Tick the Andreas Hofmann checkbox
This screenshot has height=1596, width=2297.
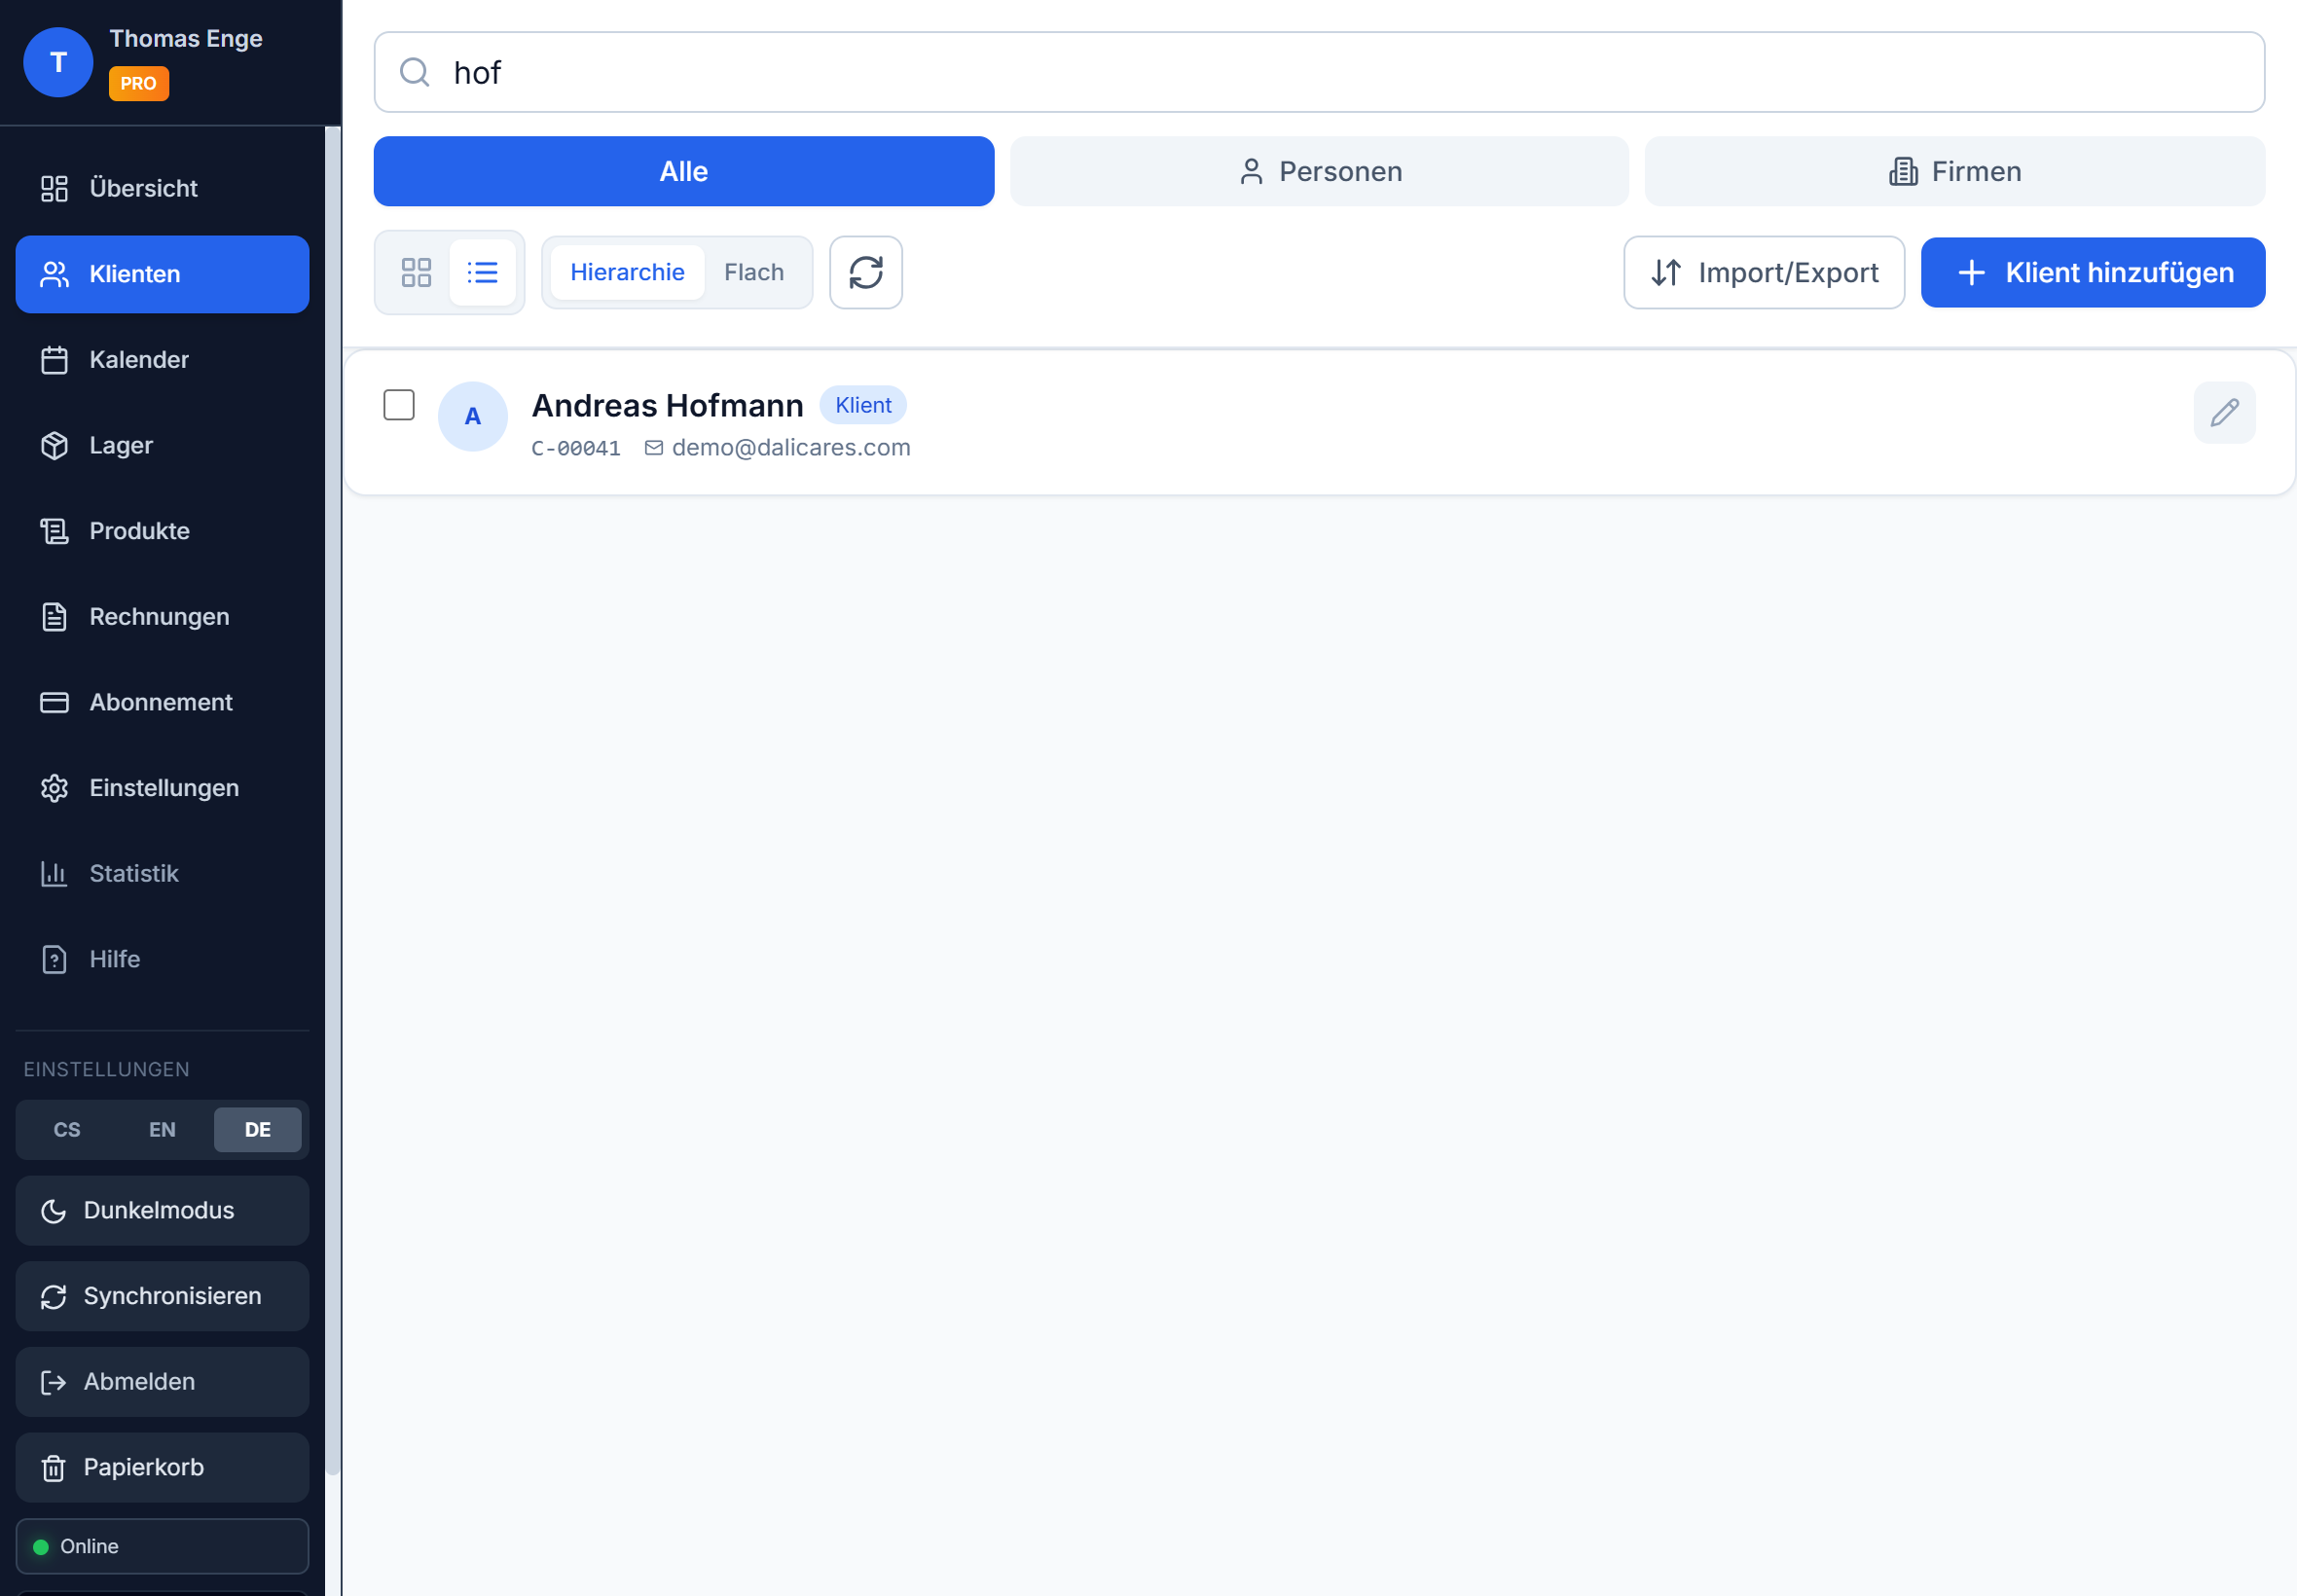[x=399, y=405]
